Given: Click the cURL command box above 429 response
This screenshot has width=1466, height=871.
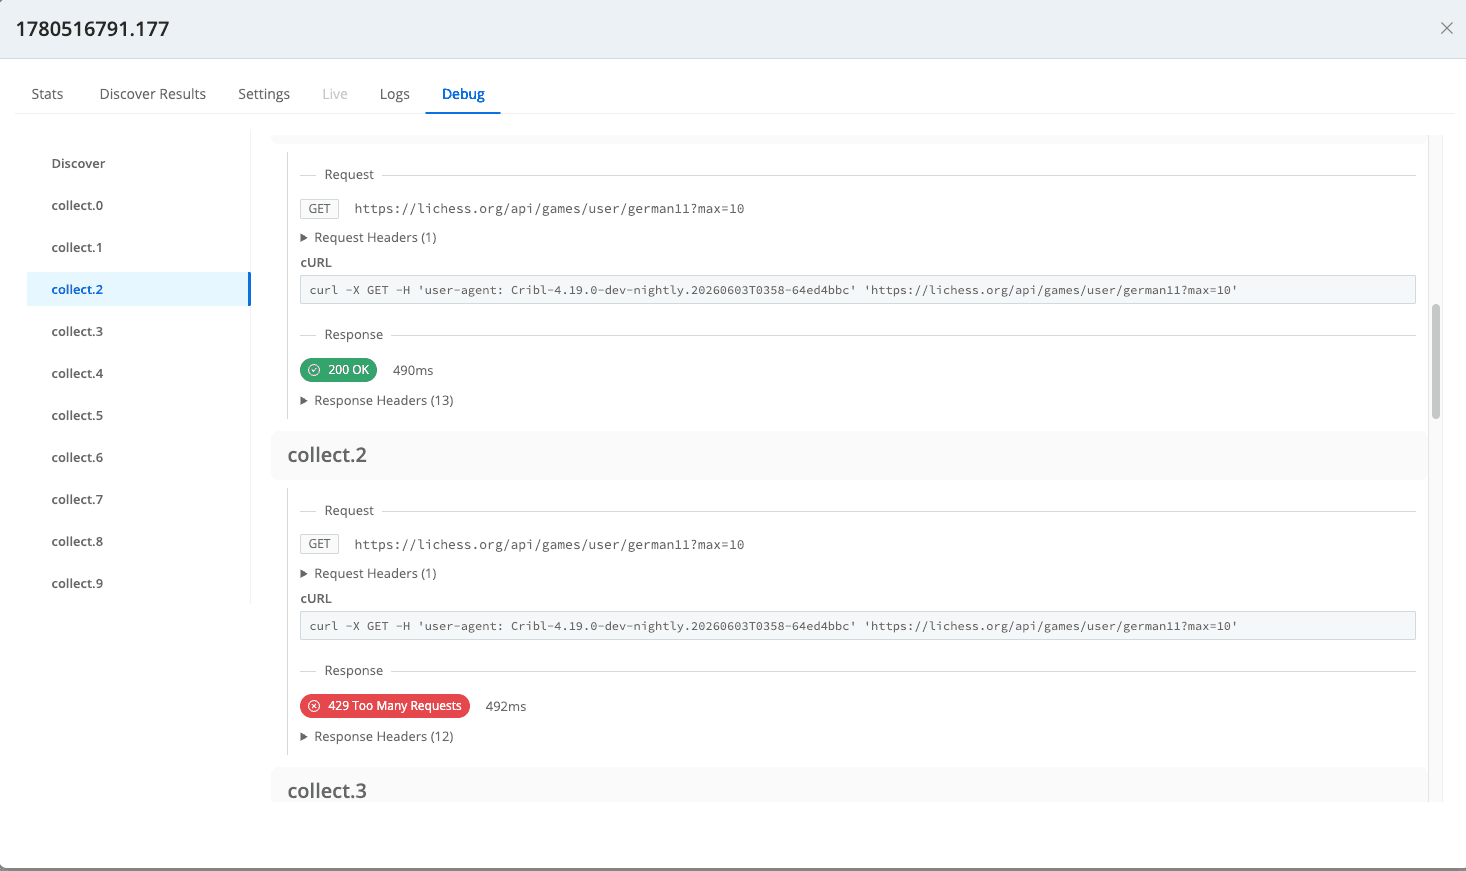Looking at the screenshot, I should [x=857, y=626].
